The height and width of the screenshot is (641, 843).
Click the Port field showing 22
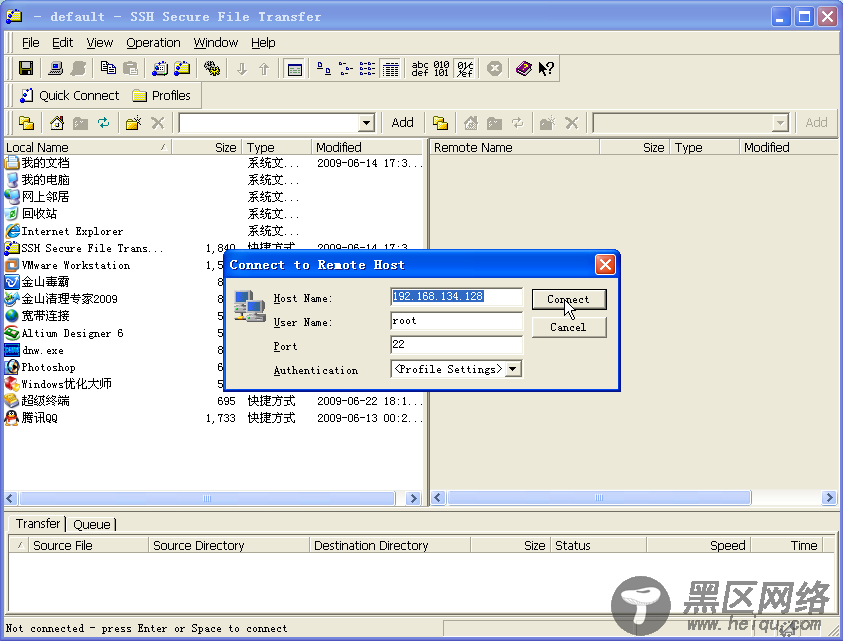point(456,345)
